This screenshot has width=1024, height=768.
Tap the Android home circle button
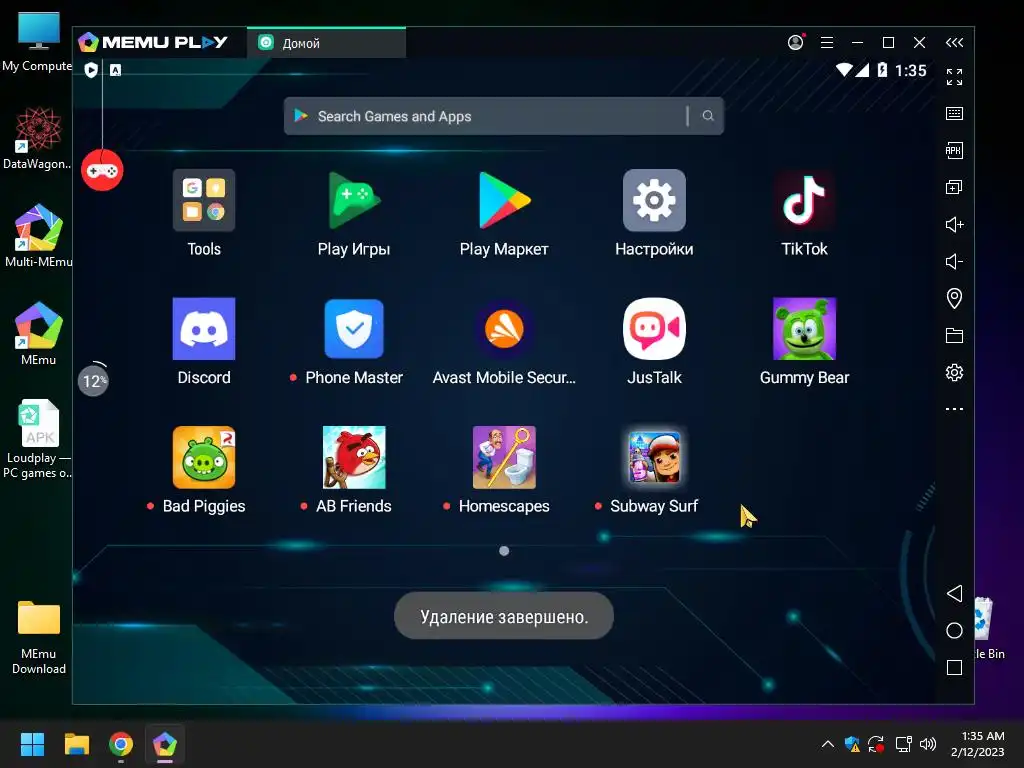pyautogui.click(x=954, y=630)
